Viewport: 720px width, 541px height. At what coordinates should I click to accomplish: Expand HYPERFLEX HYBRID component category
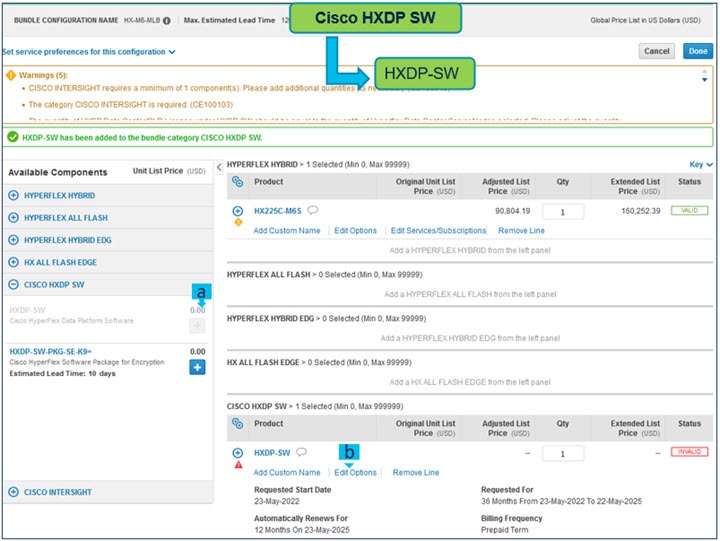[x=14, y=195]
